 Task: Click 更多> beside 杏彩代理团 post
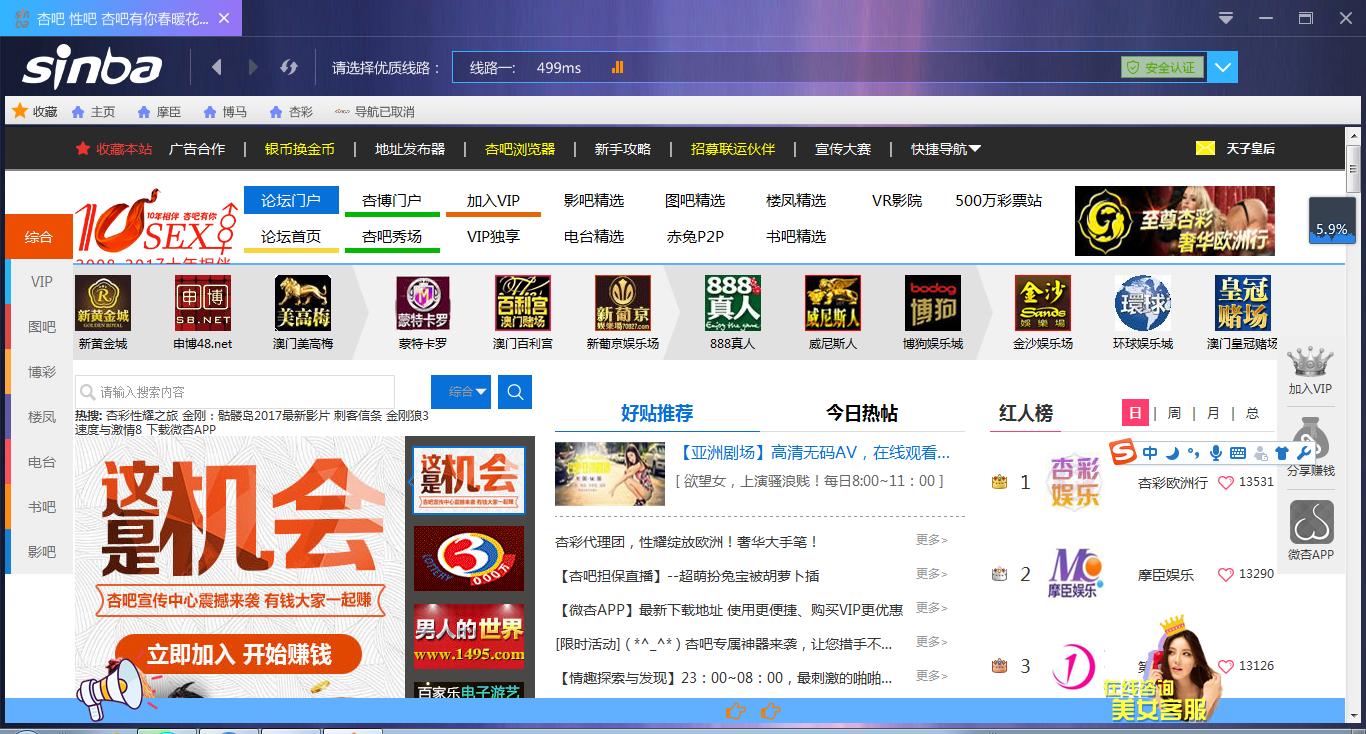click(x=931, y=540)
